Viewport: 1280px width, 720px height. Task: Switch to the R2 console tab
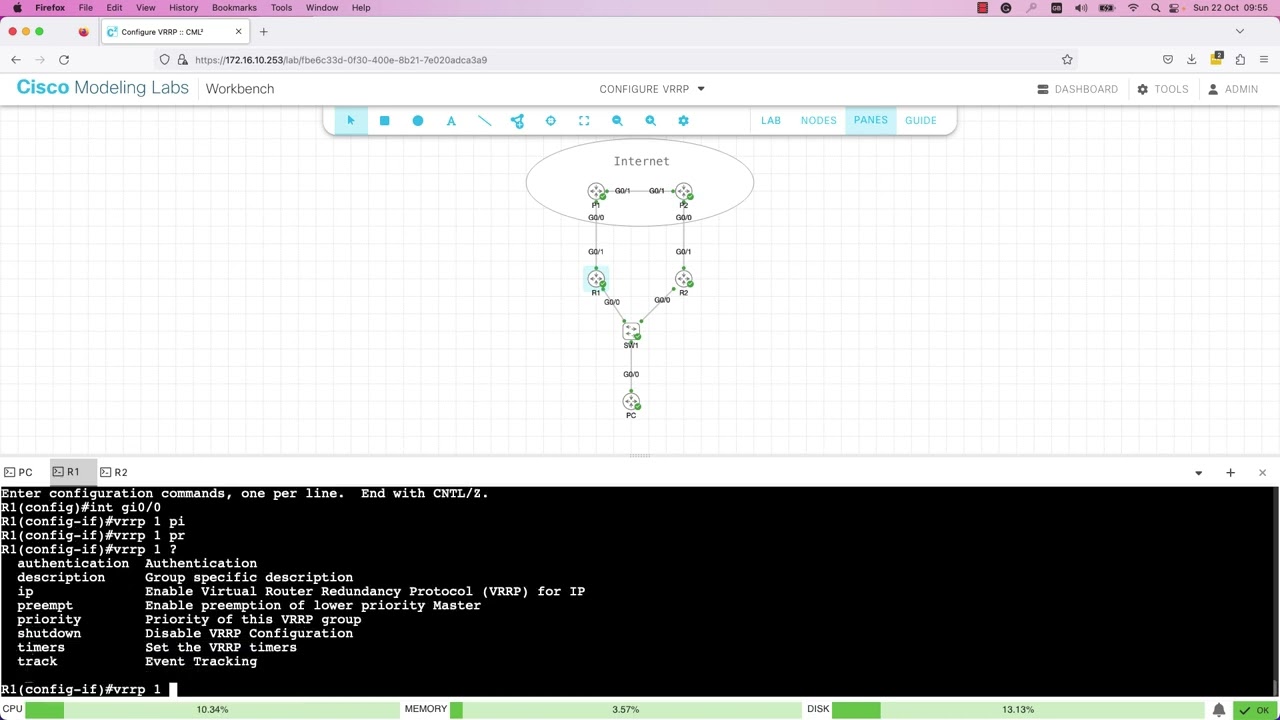113,472
